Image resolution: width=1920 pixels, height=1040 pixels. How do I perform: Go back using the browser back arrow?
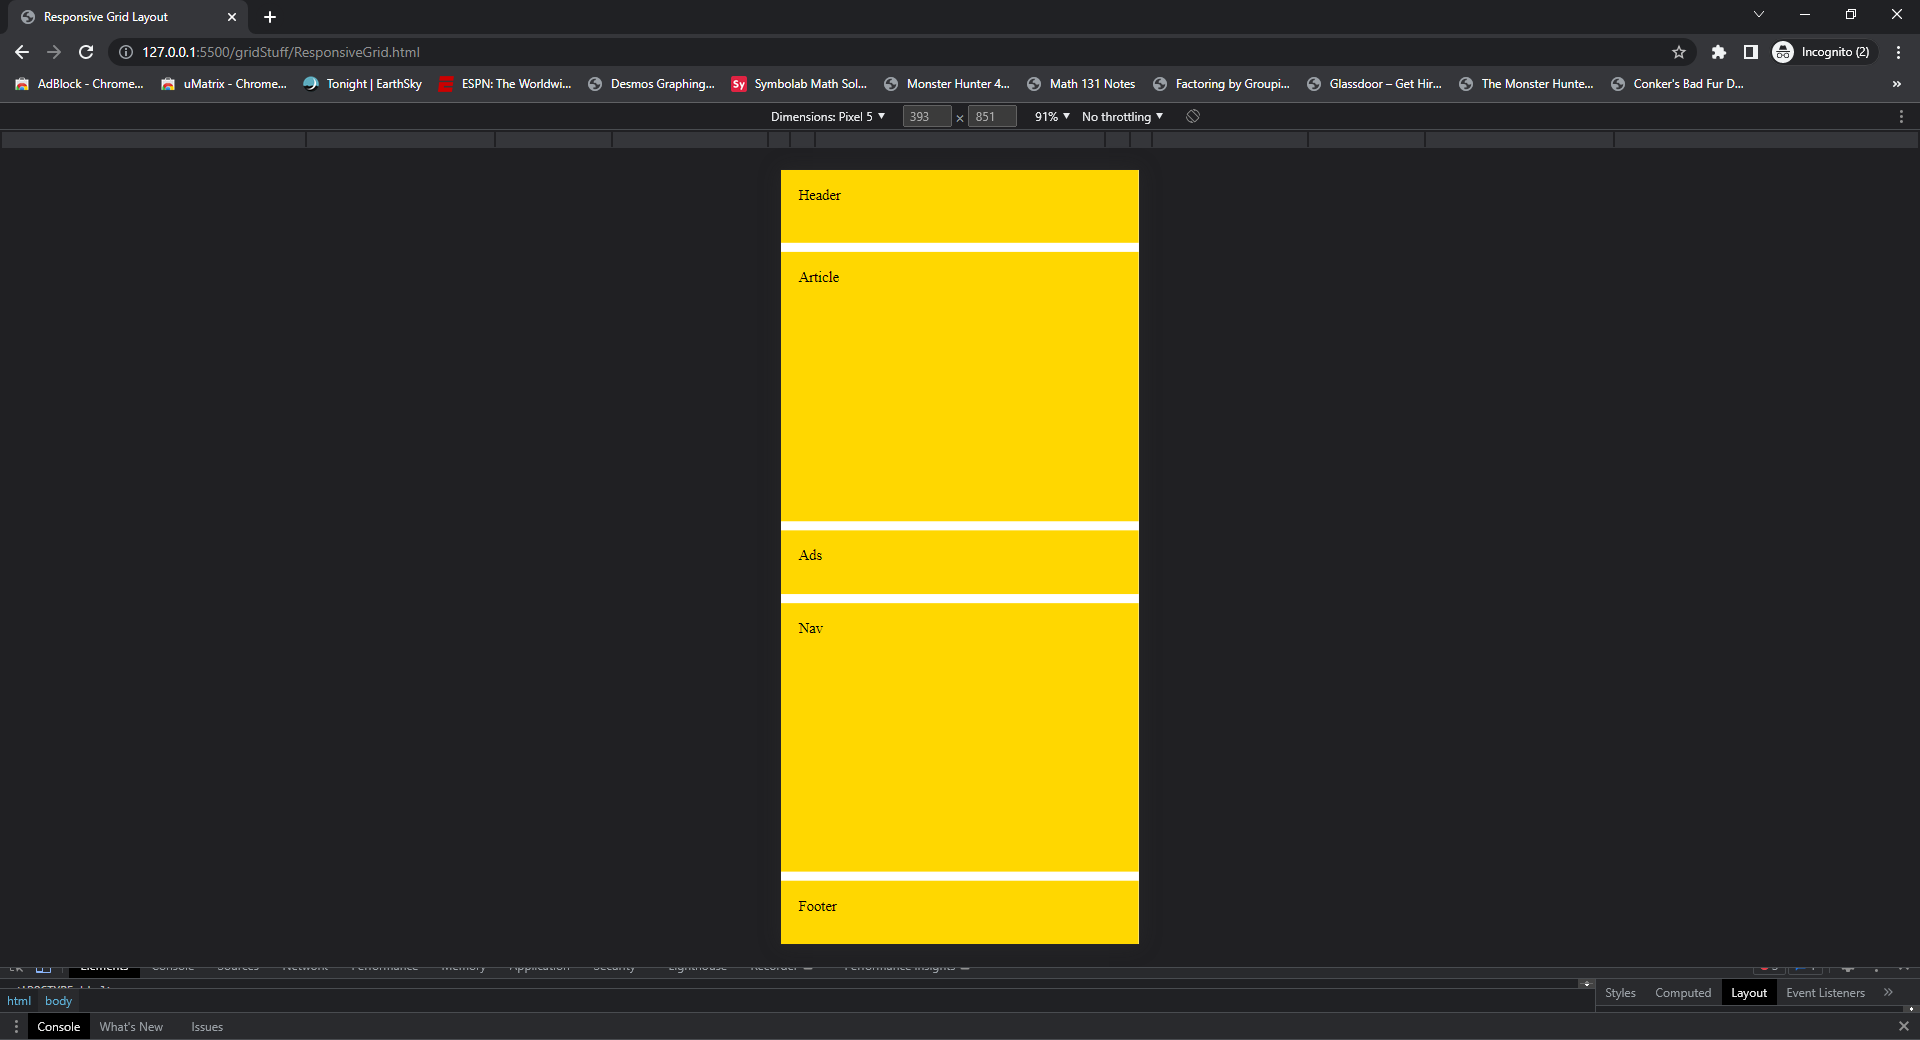22,52
